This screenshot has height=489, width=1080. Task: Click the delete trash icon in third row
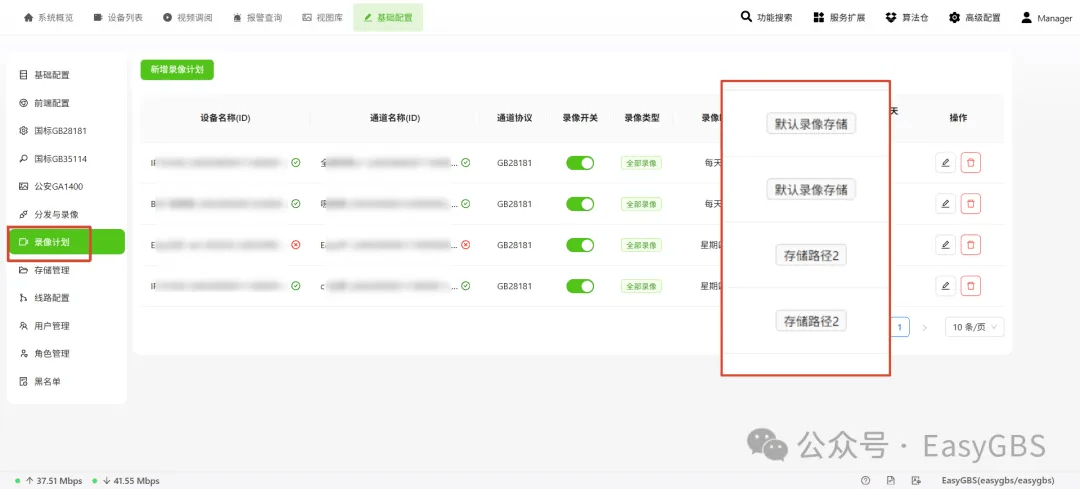pos(970,244)
